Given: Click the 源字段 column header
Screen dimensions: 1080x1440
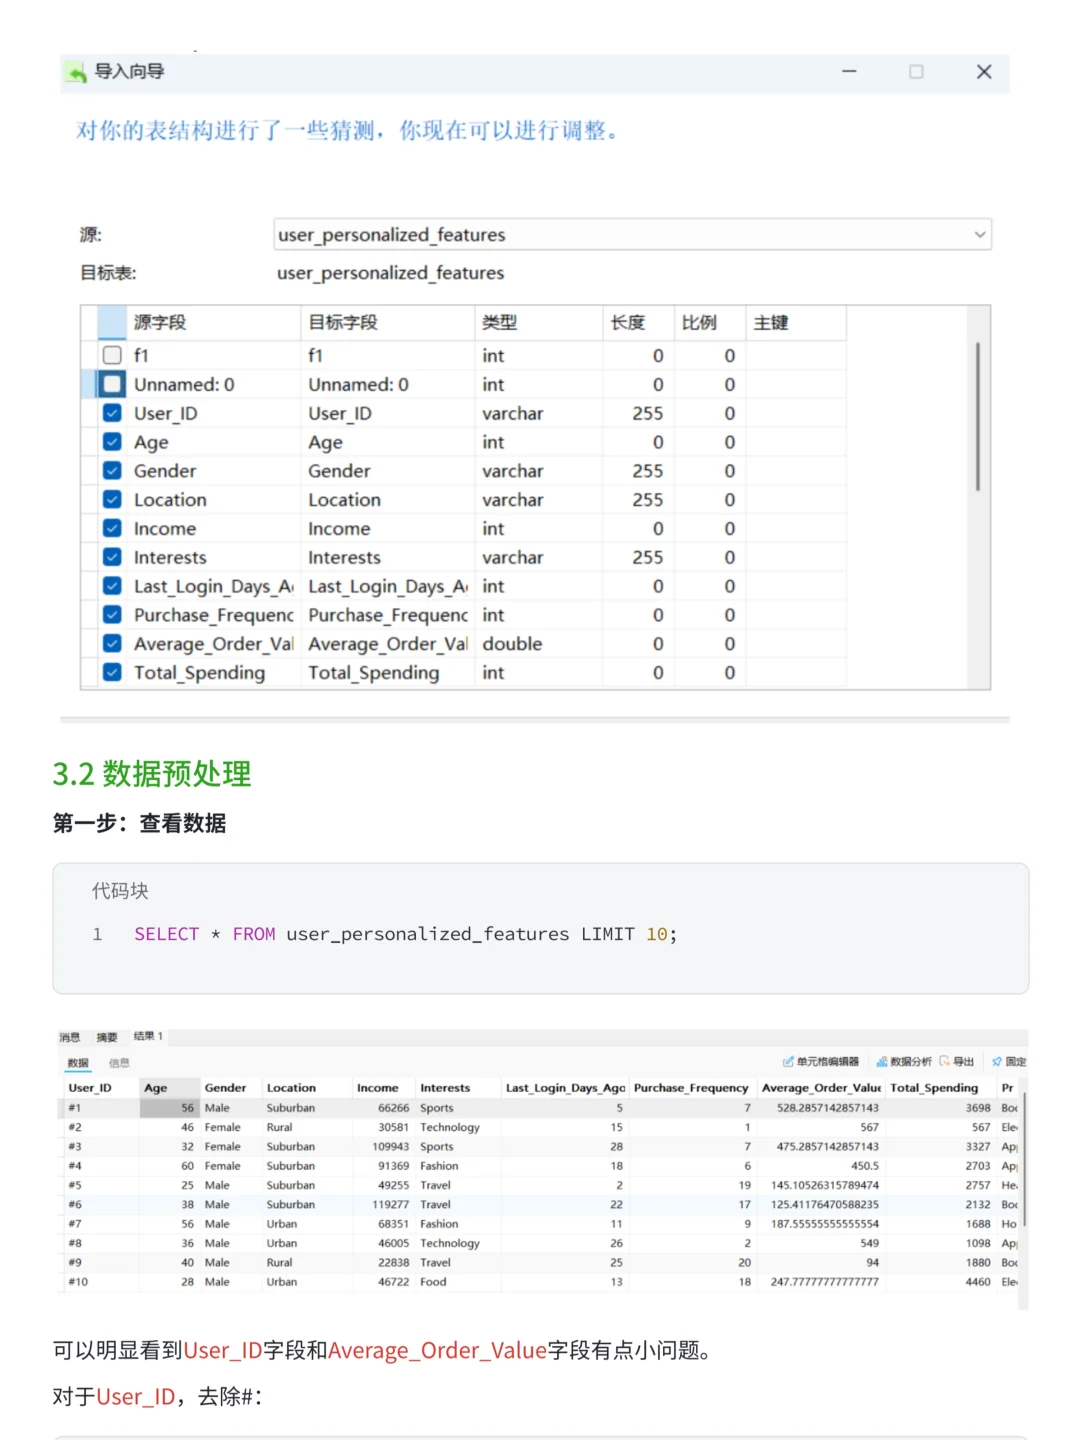Looking at the screenshot, I should tap(214, 322).
